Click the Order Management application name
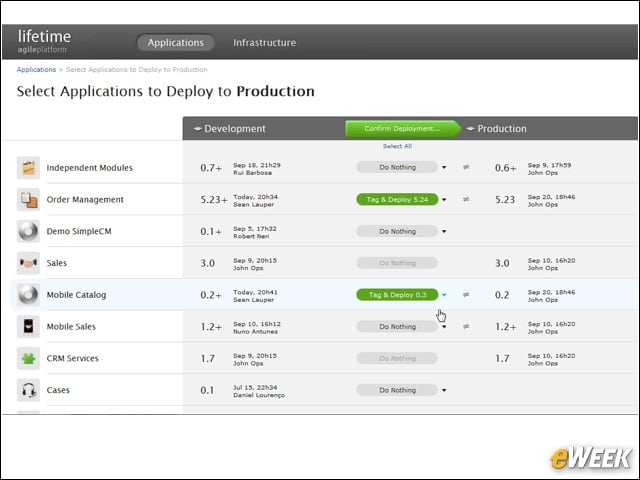 pos(85,200)
